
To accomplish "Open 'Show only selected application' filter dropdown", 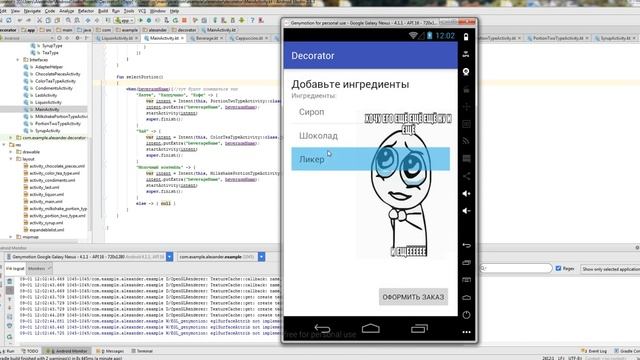I will (x=611, y=269).
